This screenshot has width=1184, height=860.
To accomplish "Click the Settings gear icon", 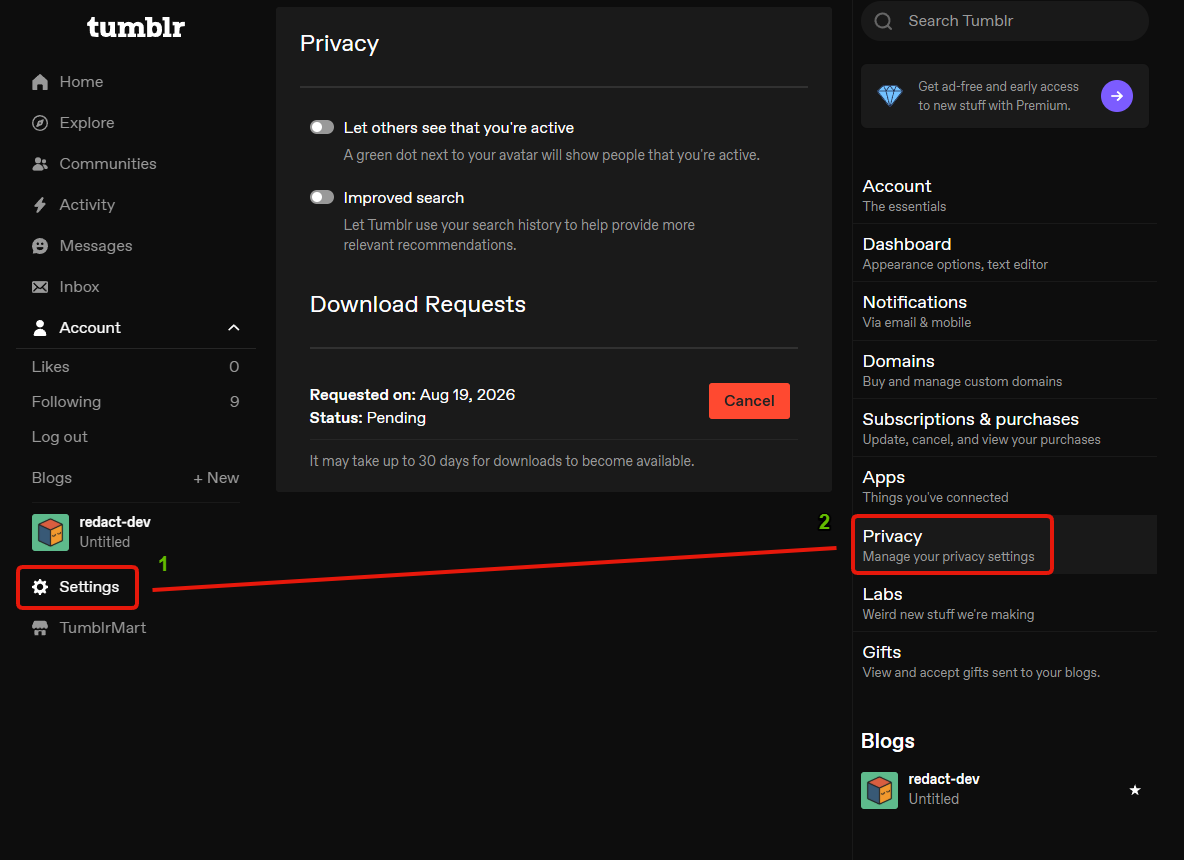I will click(40, 587).
